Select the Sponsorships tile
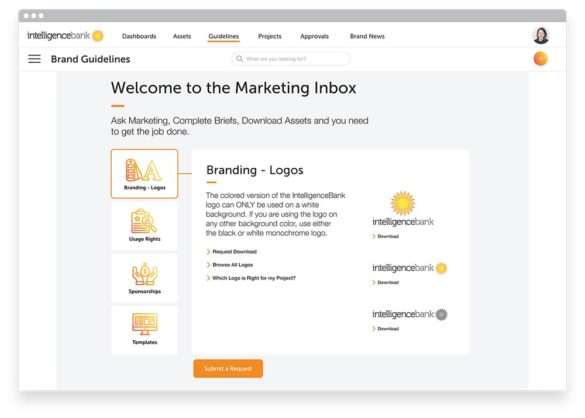This screenshot has height=418, width=585. tap(144, 278)
